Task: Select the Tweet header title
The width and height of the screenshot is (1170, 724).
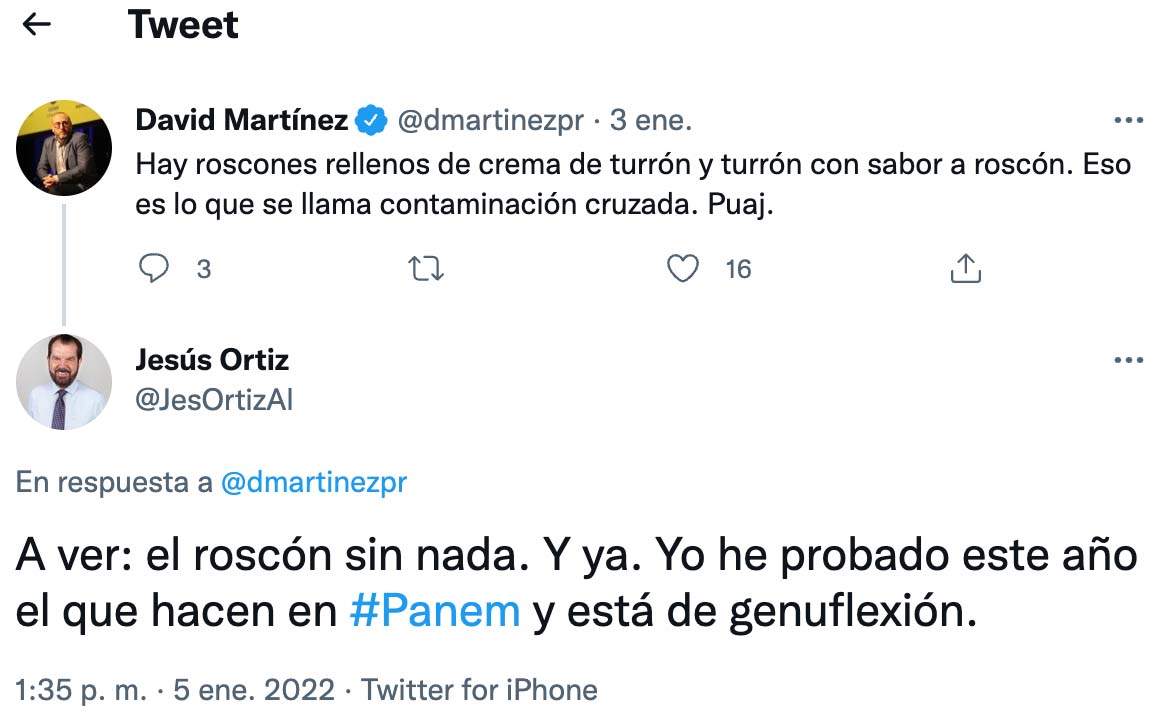Action: coord(182,24)
